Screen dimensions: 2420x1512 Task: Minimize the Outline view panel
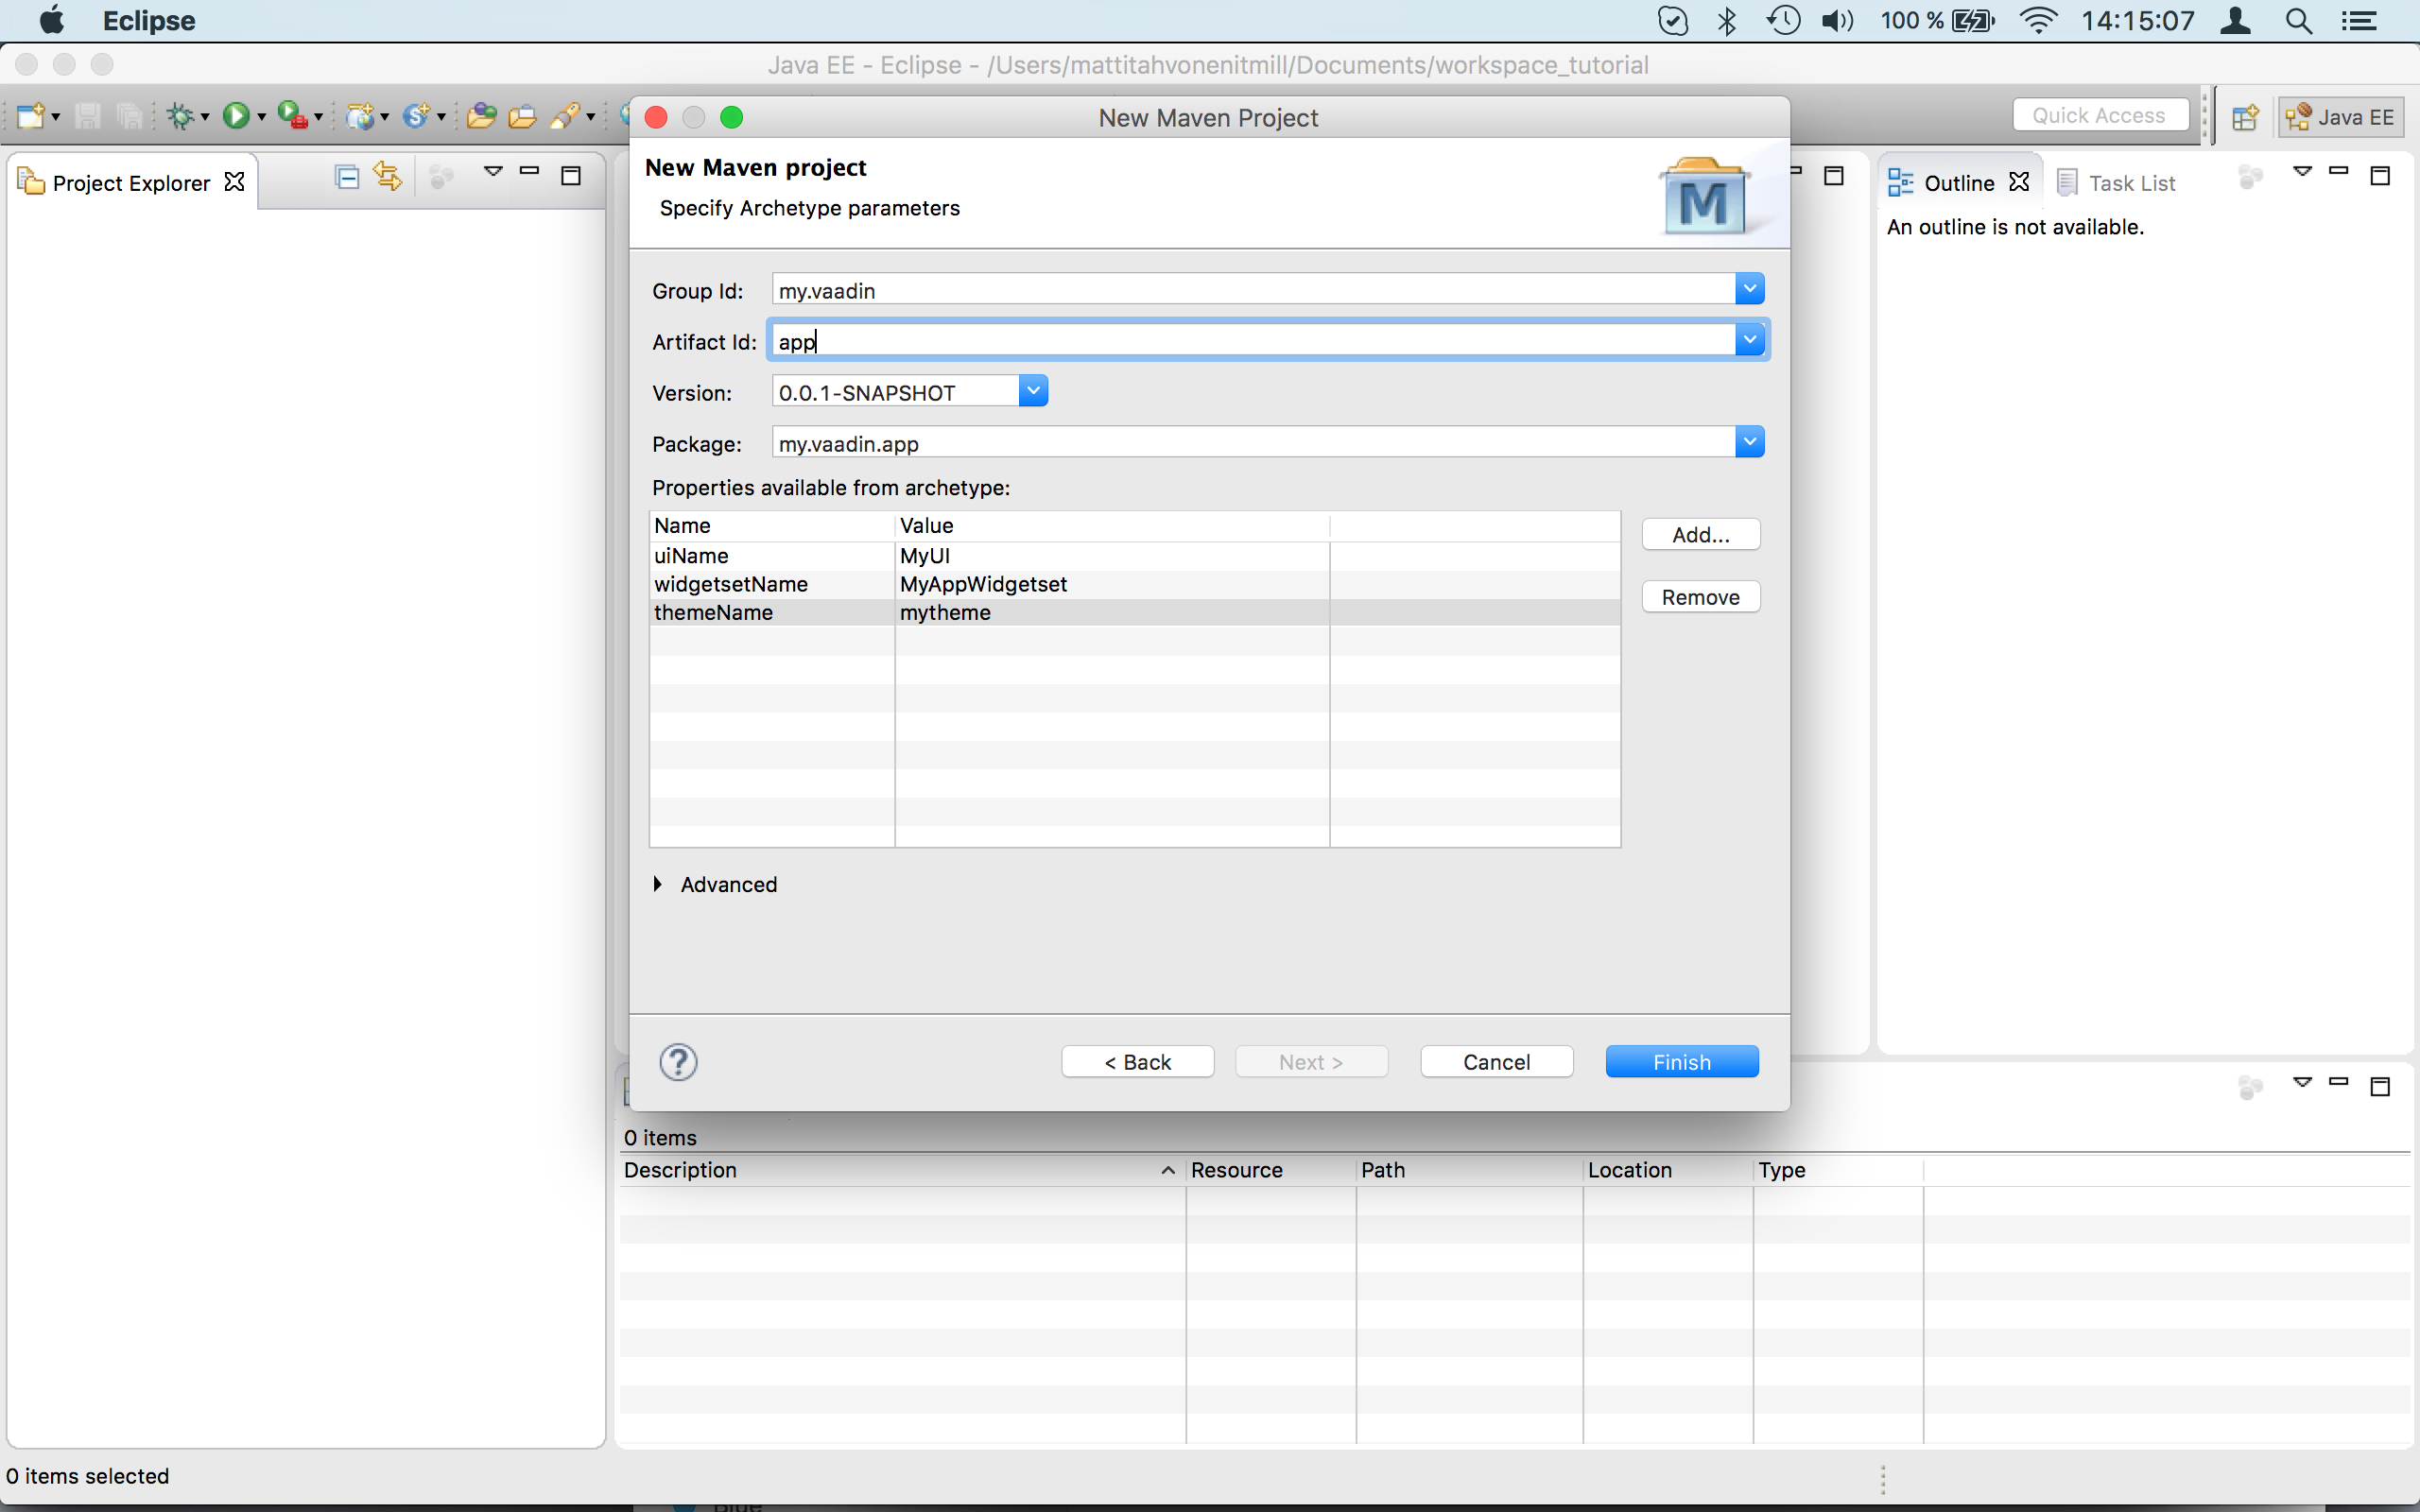click(x=2339, y=172)
